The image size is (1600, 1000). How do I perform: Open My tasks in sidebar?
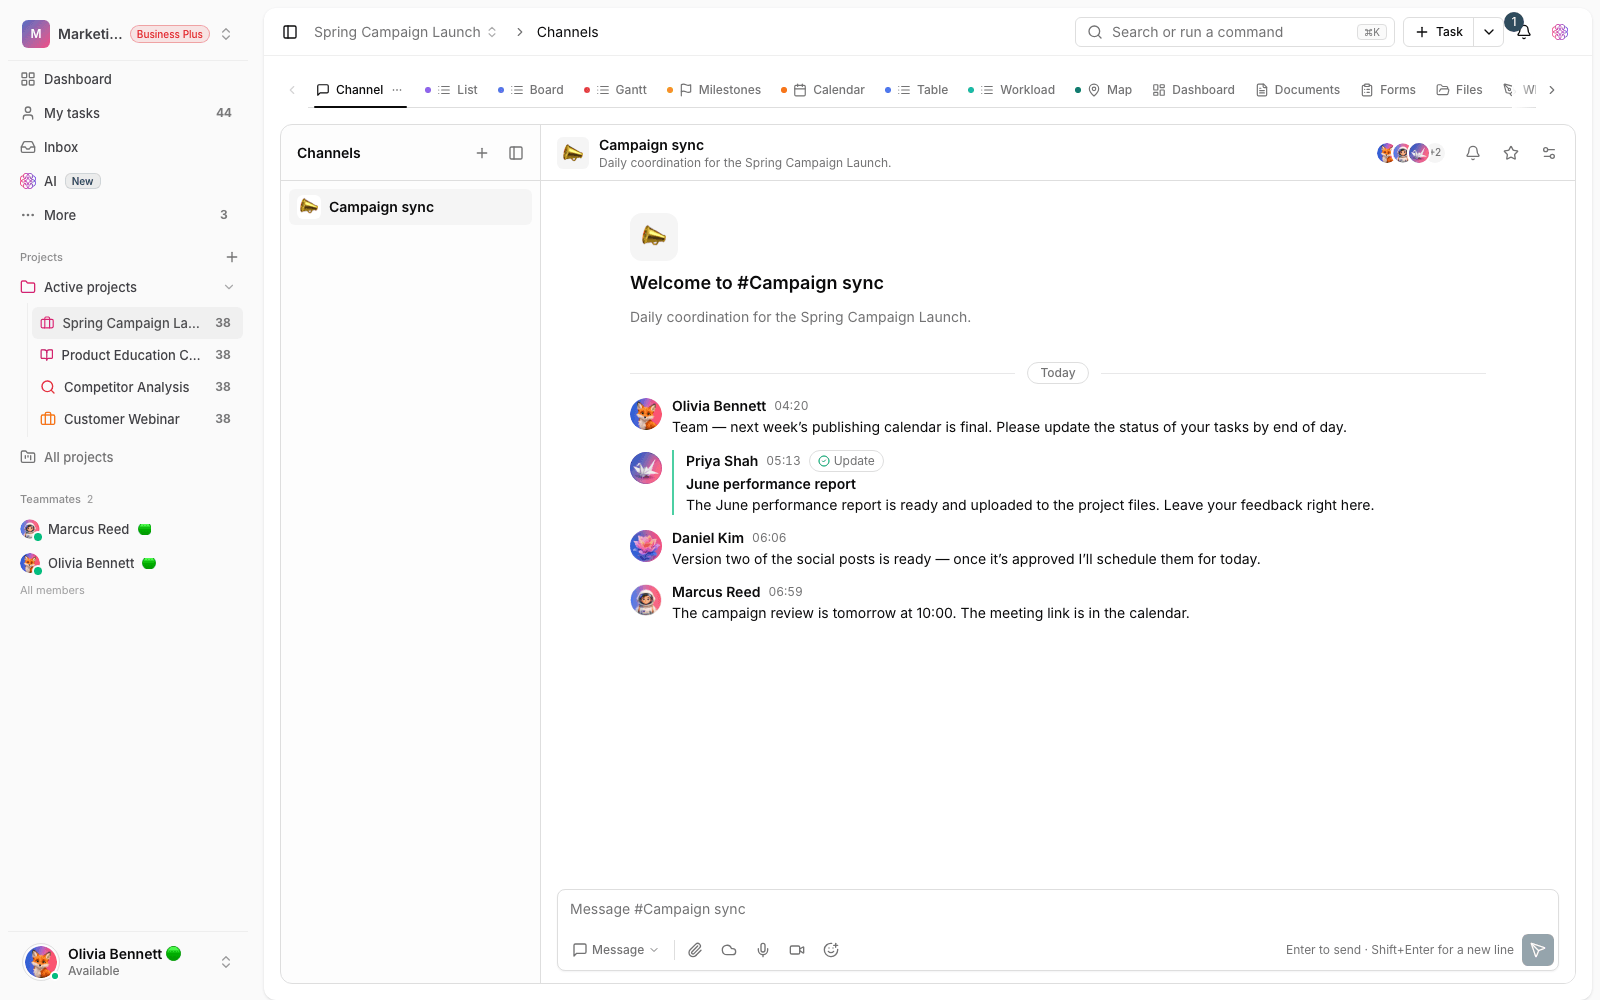pyautogui.click(x=126, y=113)
